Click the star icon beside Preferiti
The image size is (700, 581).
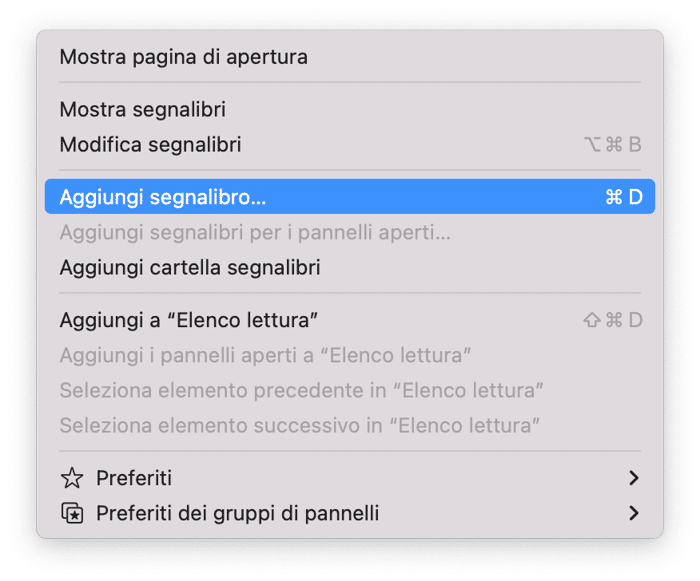72,479
